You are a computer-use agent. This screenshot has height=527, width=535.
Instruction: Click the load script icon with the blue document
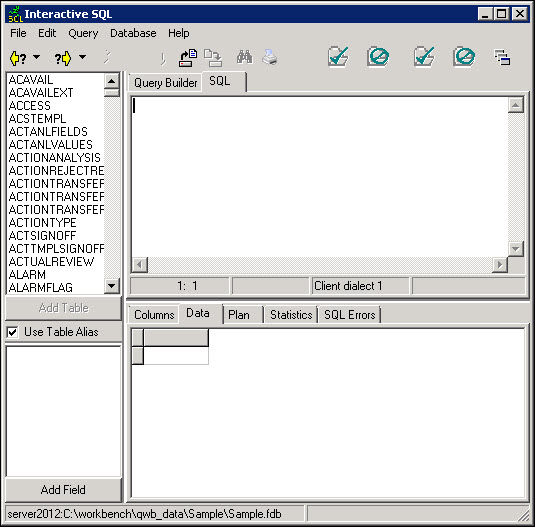188,58
